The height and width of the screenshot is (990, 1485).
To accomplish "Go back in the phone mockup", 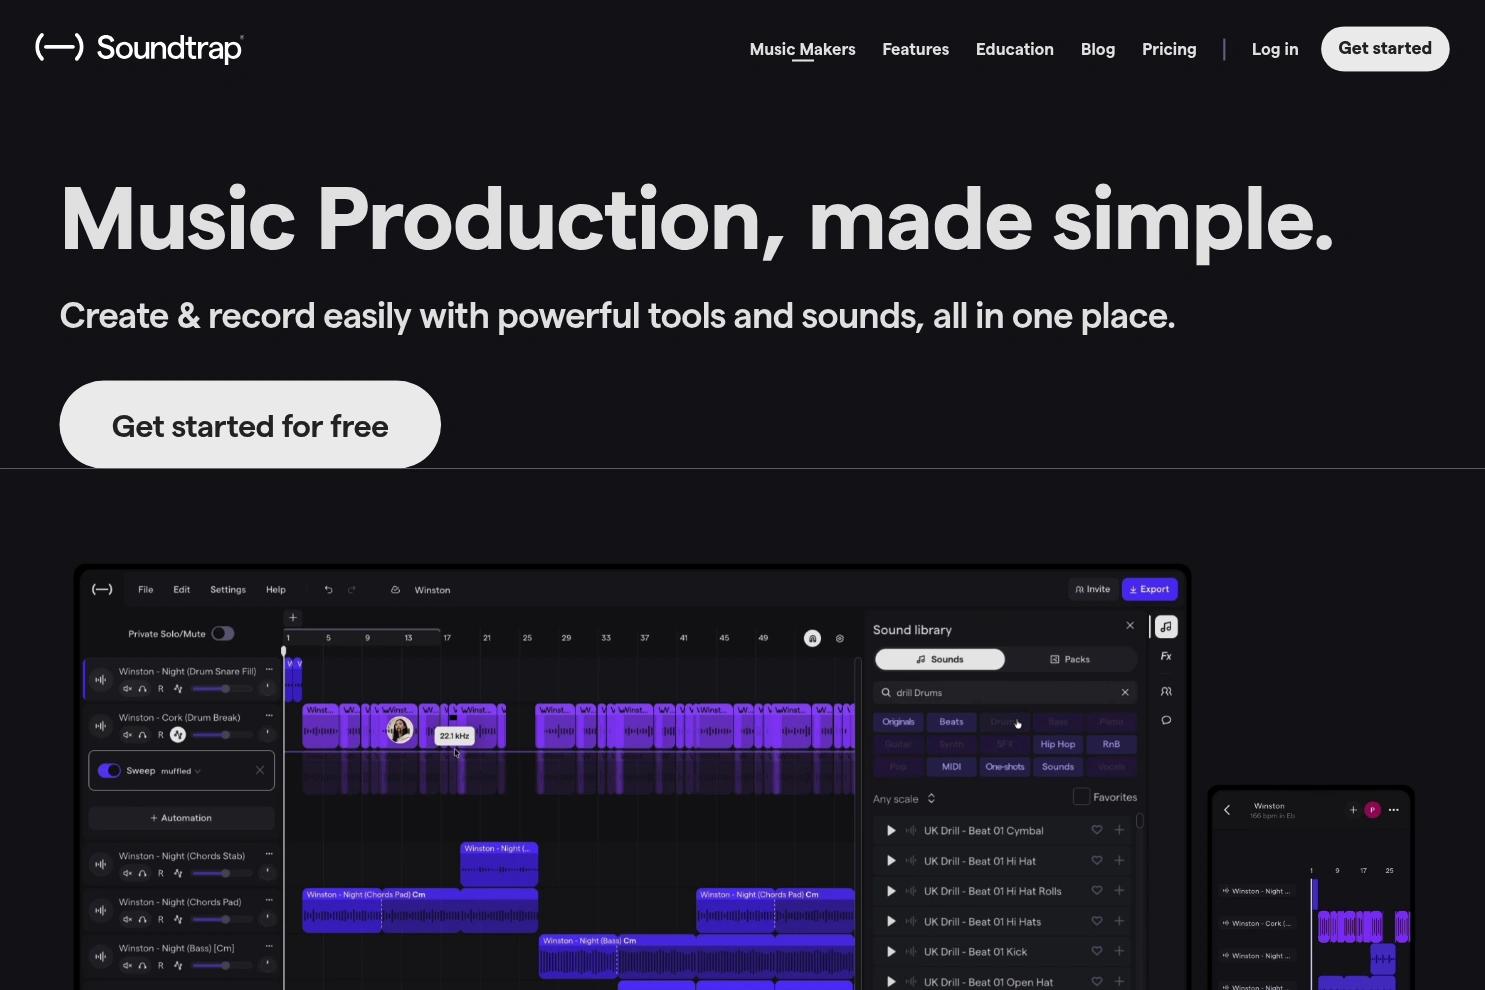I will click(1227, 810).
